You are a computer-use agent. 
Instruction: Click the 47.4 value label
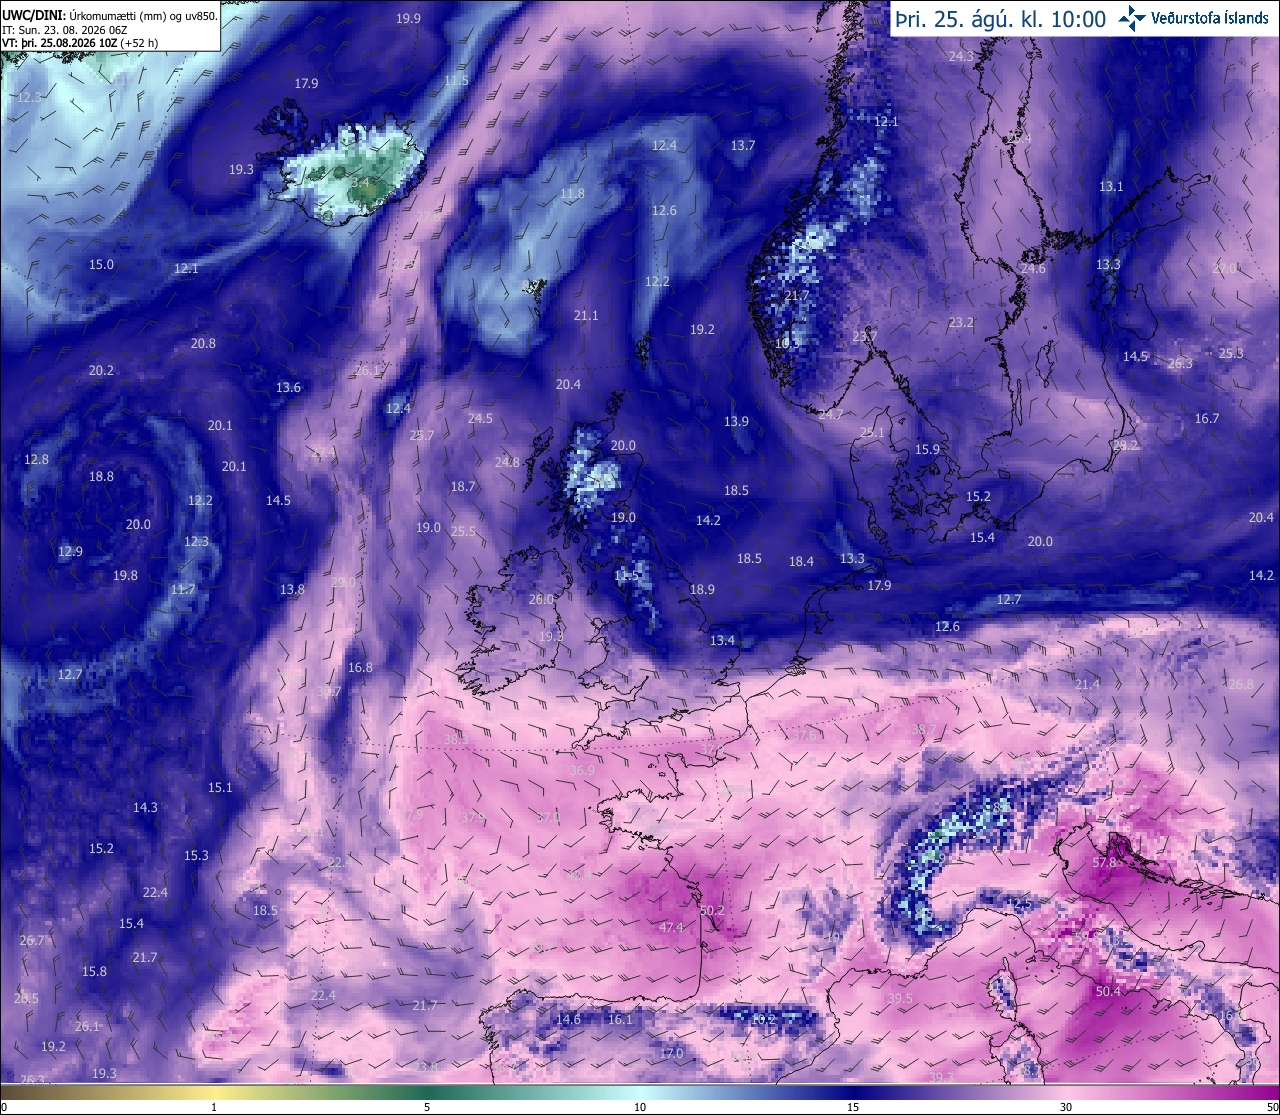point(671,927)
